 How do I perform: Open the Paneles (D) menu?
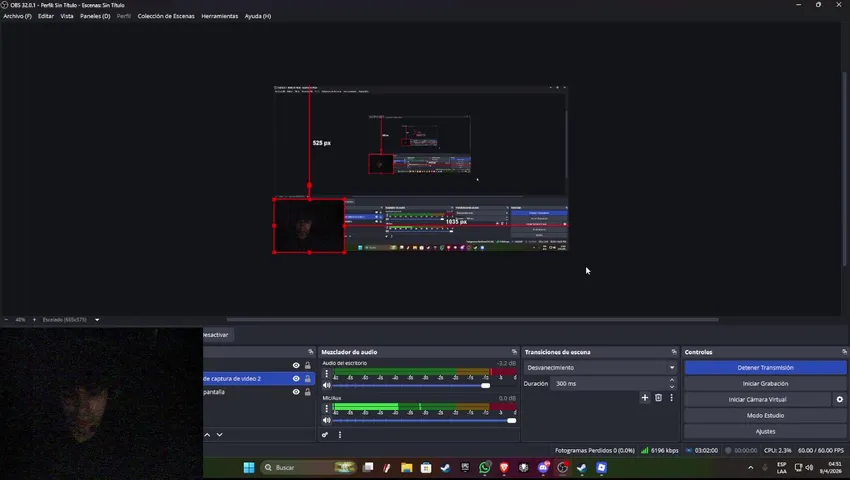95,16
